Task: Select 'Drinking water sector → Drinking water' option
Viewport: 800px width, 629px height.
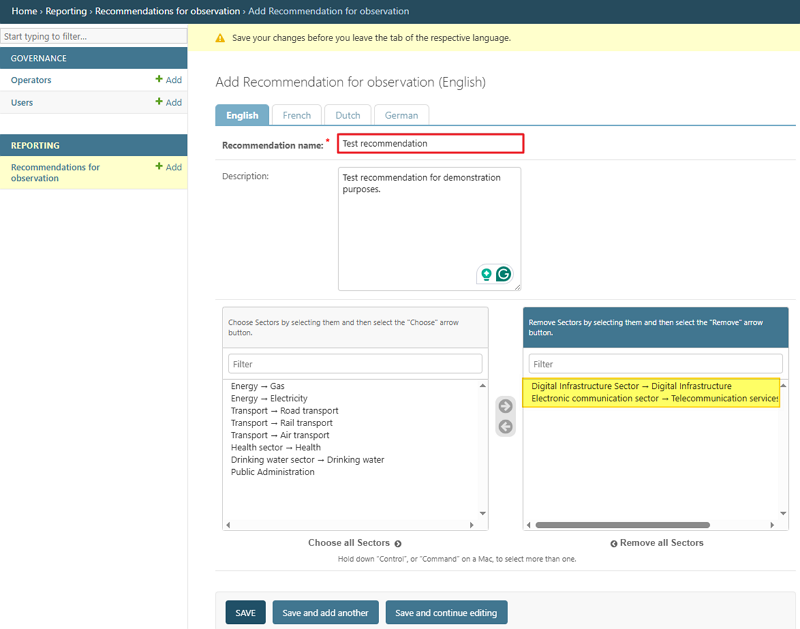Action: [308, 460]
